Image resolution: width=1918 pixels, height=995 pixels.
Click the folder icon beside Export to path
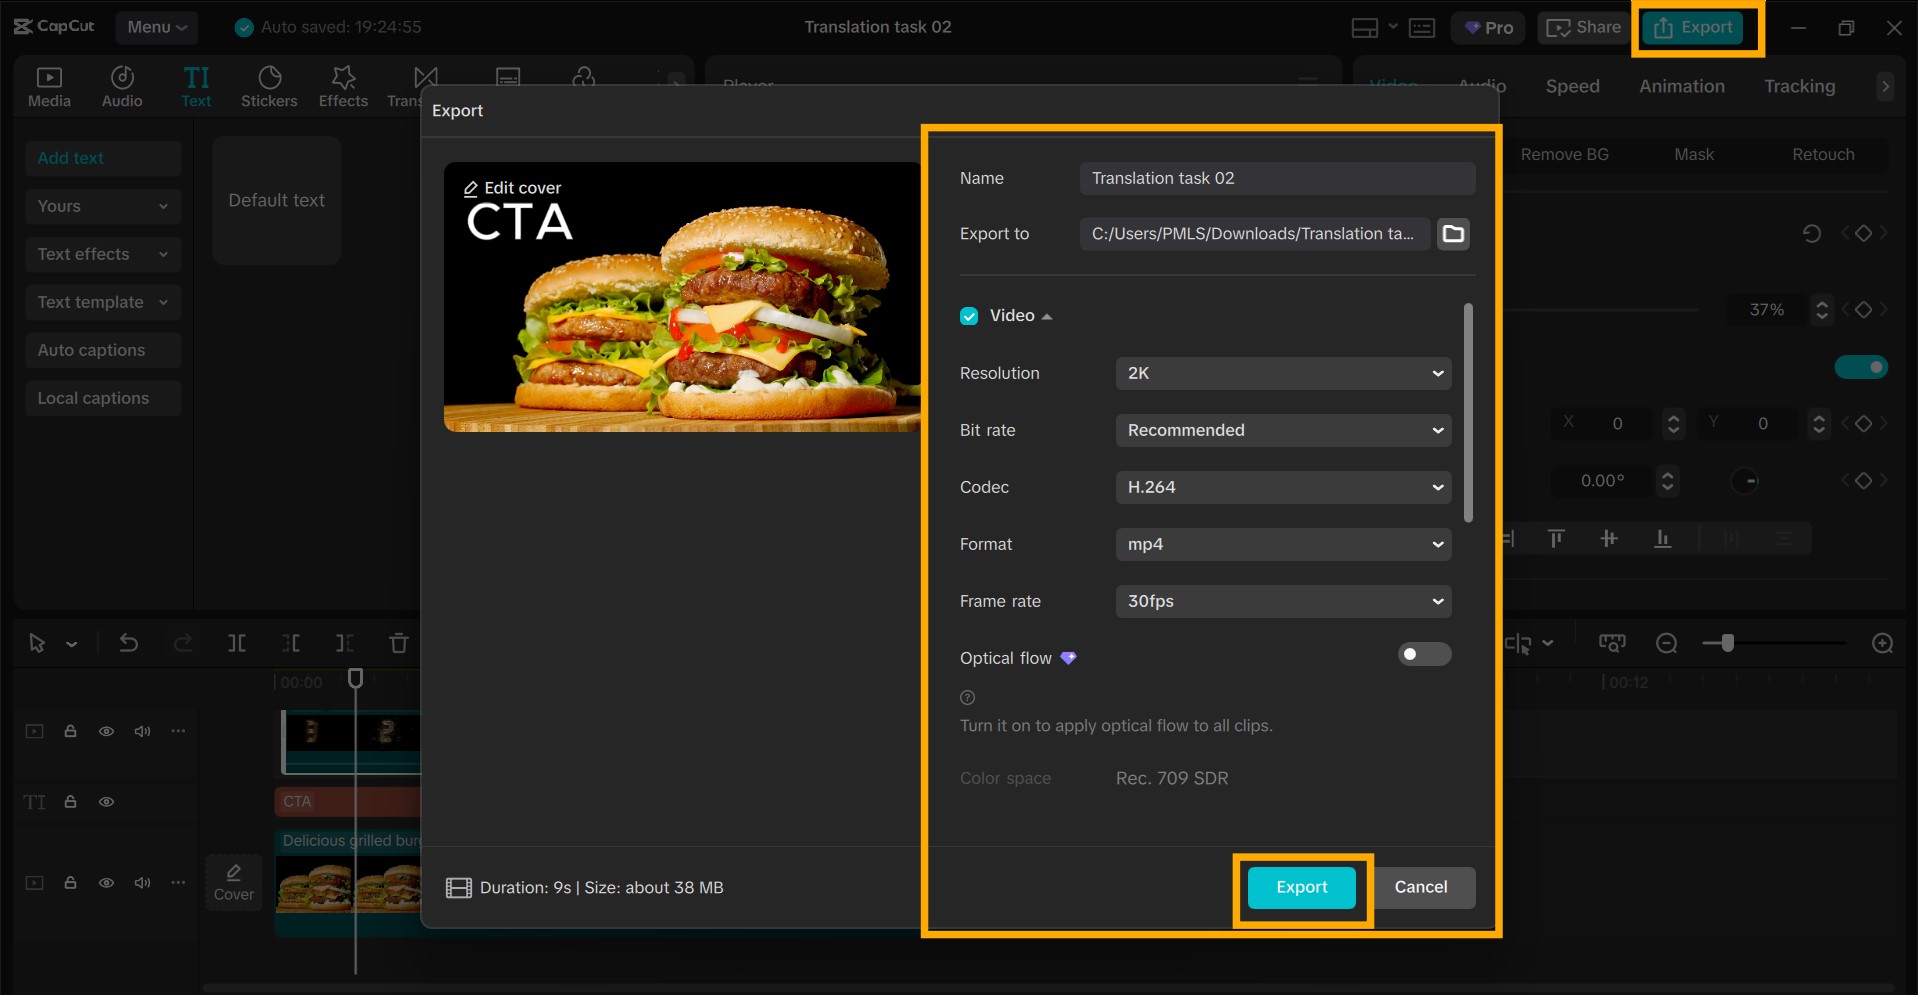[x=1453, y=234]
